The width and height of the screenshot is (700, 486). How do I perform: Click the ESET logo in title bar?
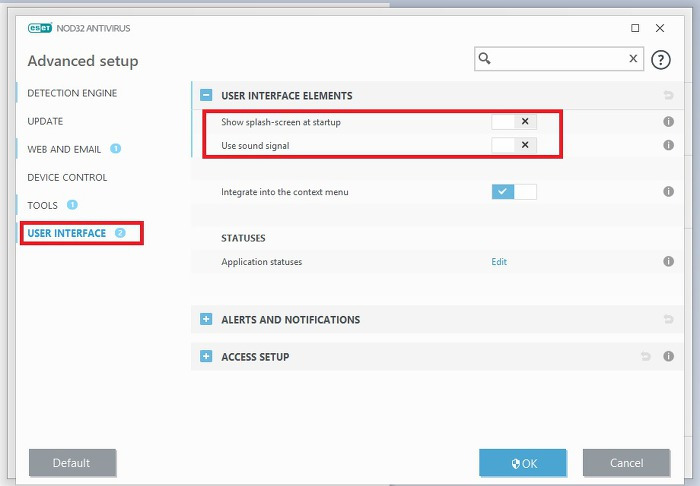[40, 28]
